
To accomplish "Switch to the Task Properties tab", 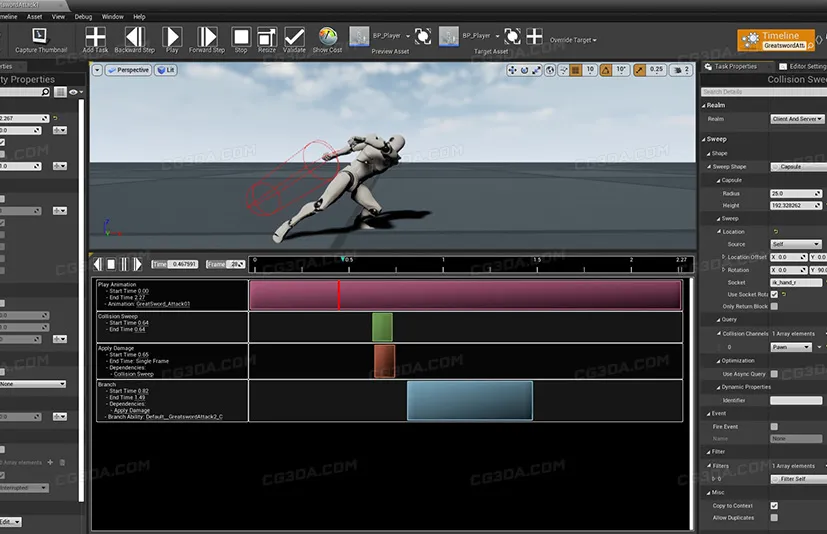I will [735, 66].
